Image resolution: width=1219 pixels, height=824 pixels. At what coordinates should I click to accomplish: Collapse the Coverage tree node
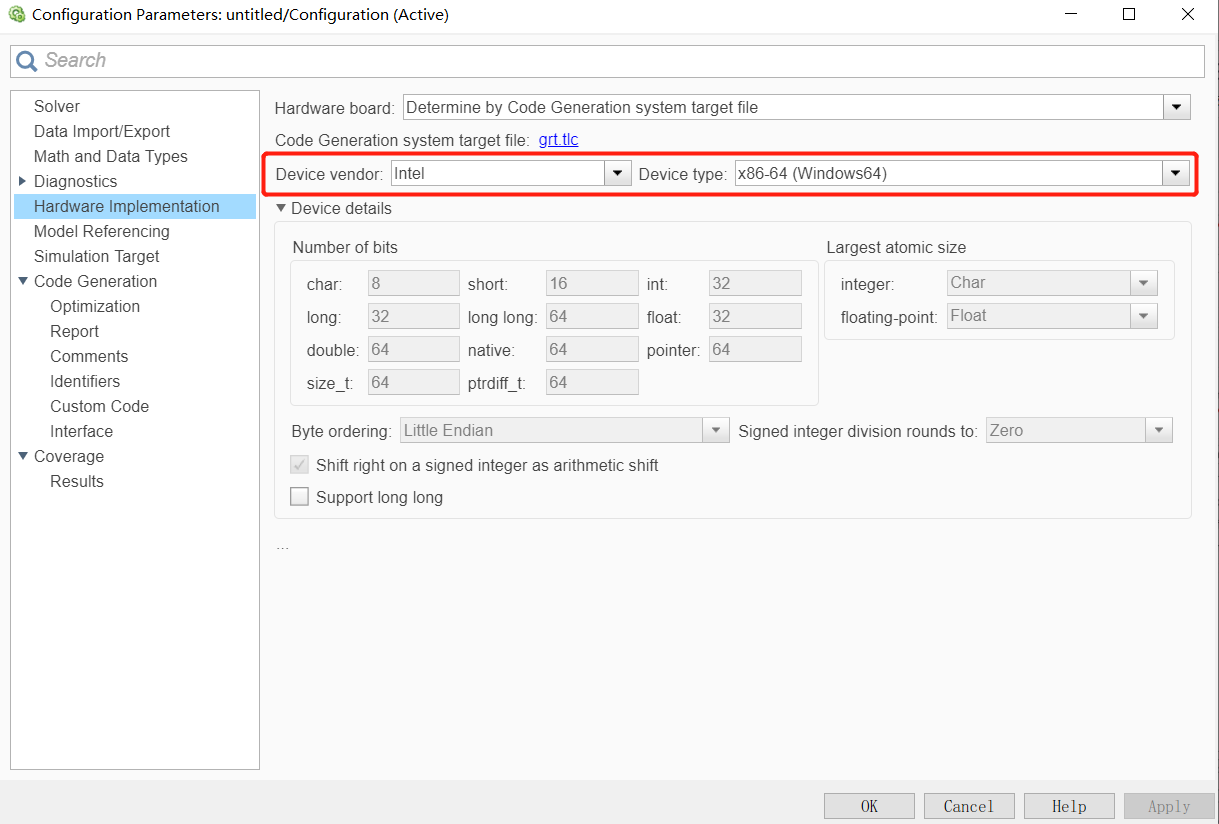point(23,456)
